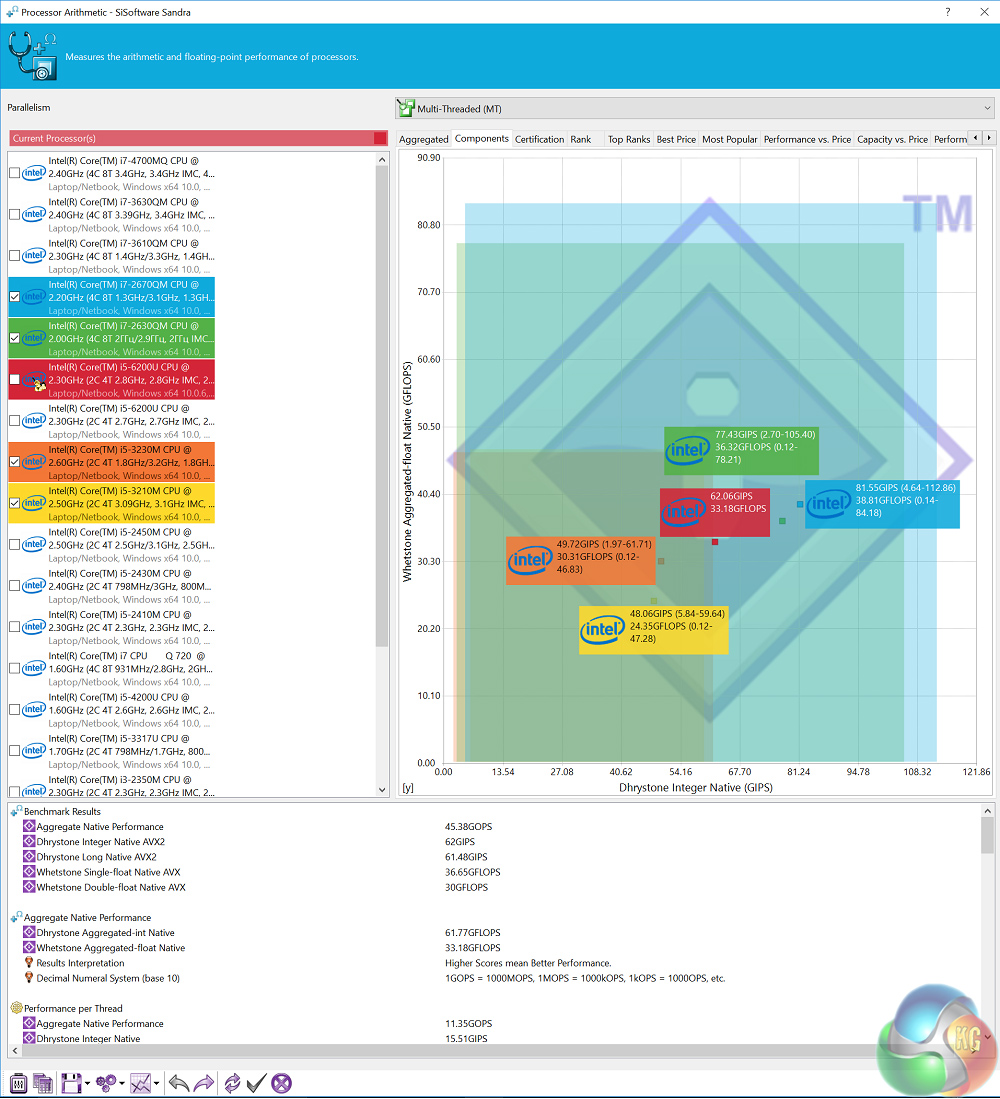
Task: Open the Top Ranks tab
Action: coord(629,139)
